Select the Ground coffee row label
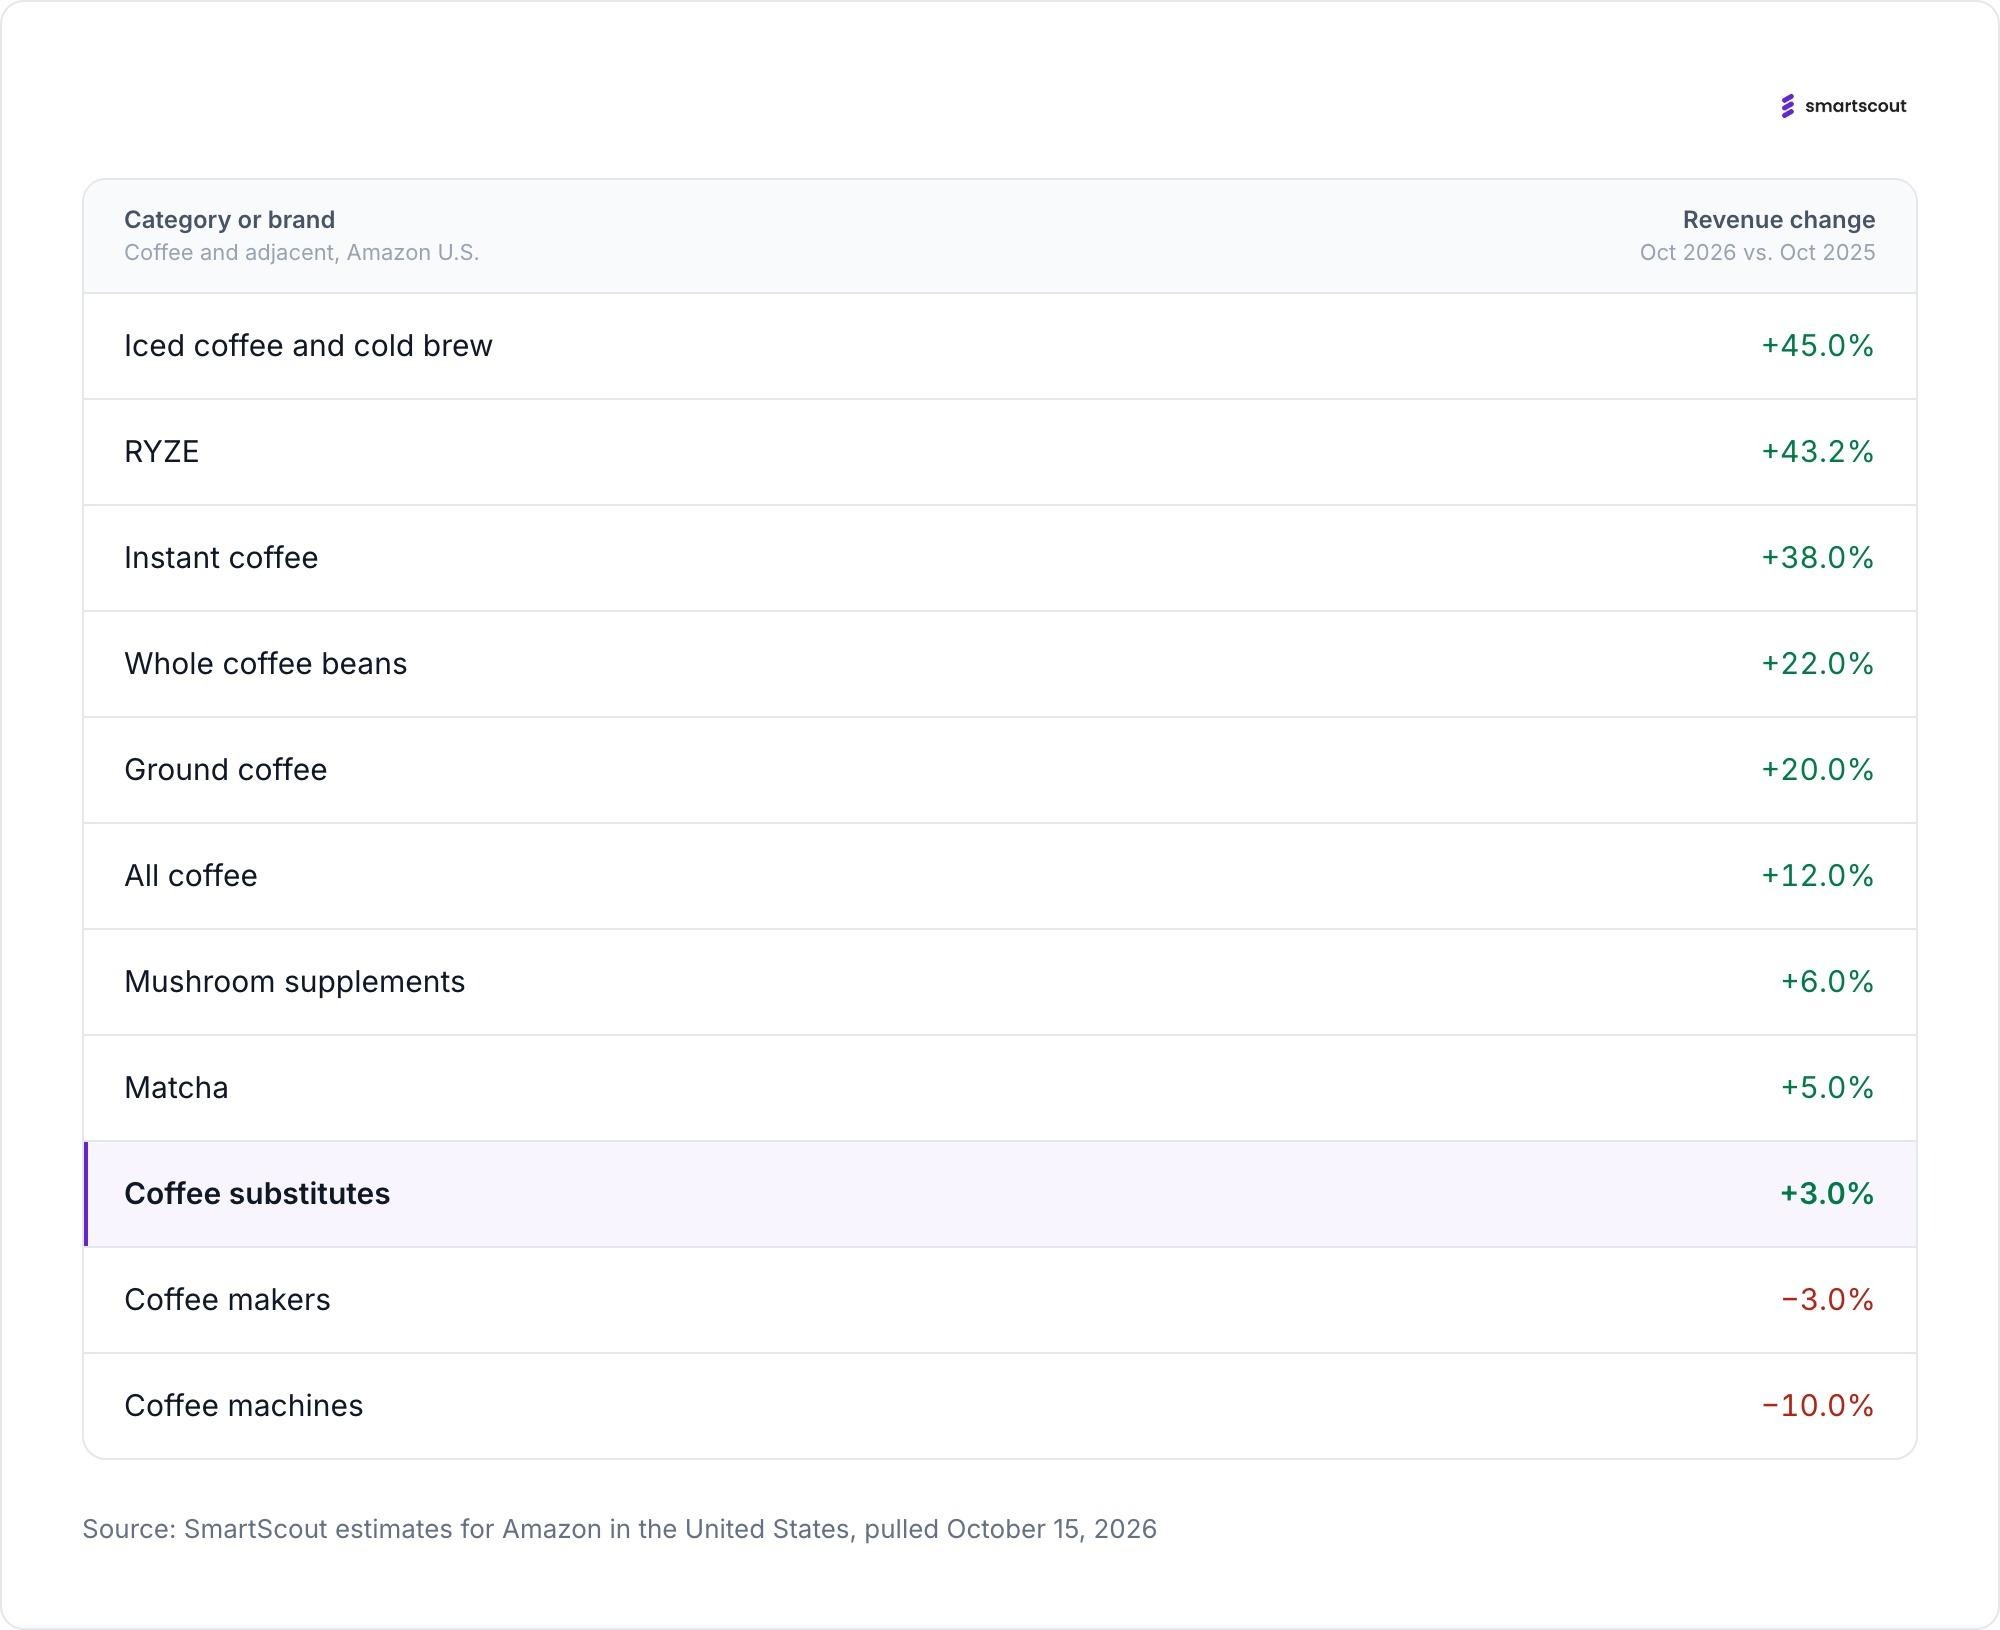 [x=226, y=770]
